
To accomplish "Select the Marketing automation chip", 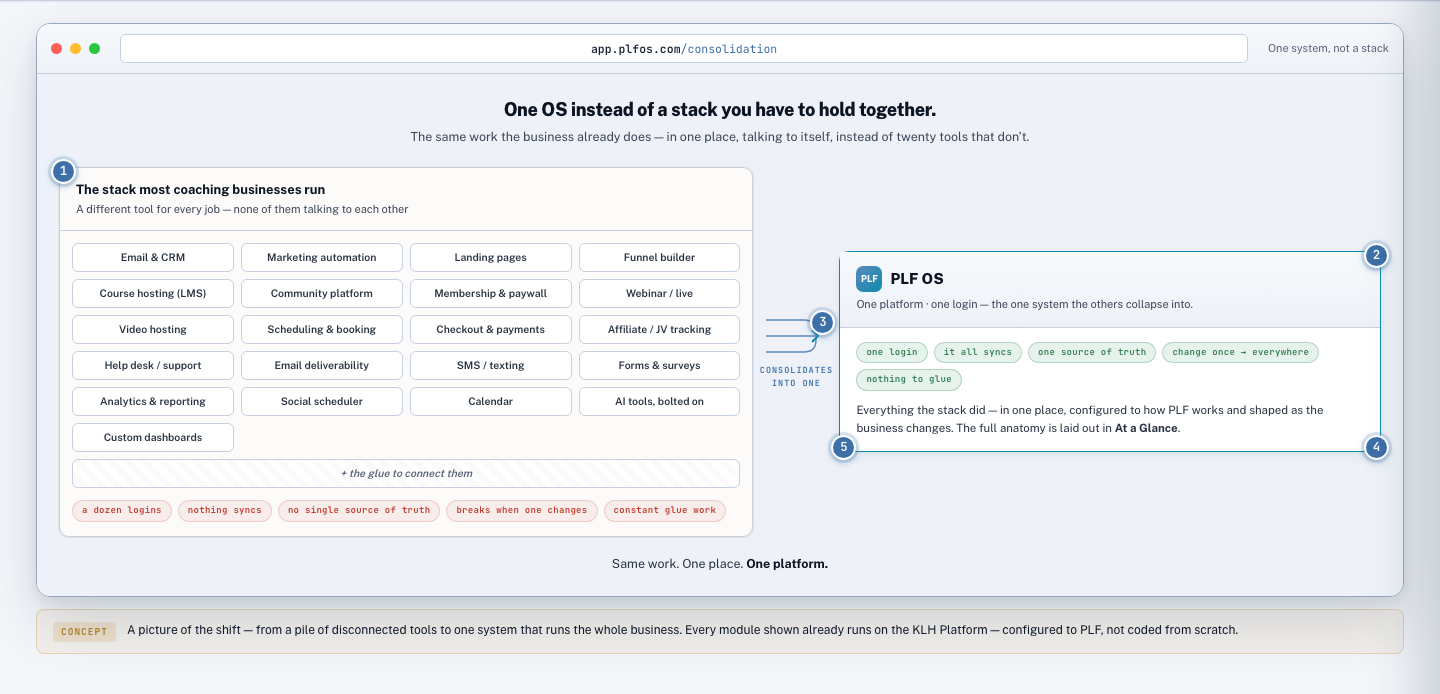I will (x=322, y=257).
